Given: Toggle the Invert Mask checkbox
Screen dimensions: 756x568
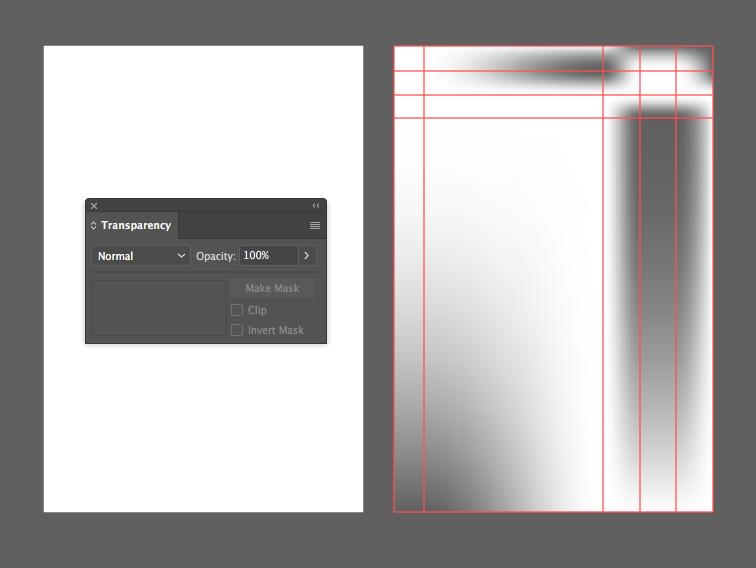Looking at the screenshot, I should (x=237, y=330).
